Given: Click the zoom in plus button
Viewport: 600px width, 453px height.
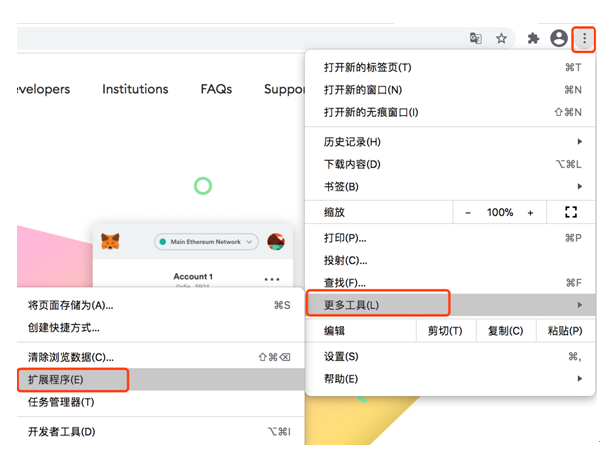Looking at the screenshot, I should [x=530, y=213].
